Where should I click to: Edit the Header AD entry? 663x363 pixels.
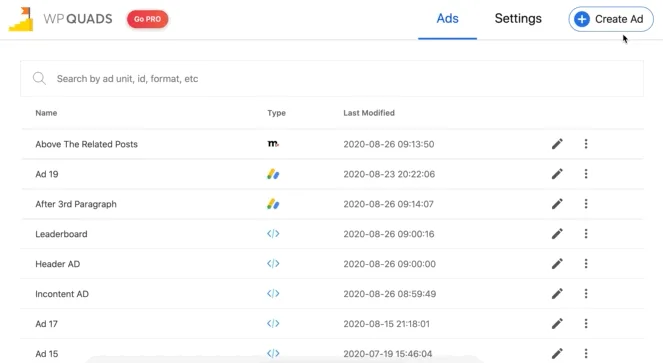(557, 264)
